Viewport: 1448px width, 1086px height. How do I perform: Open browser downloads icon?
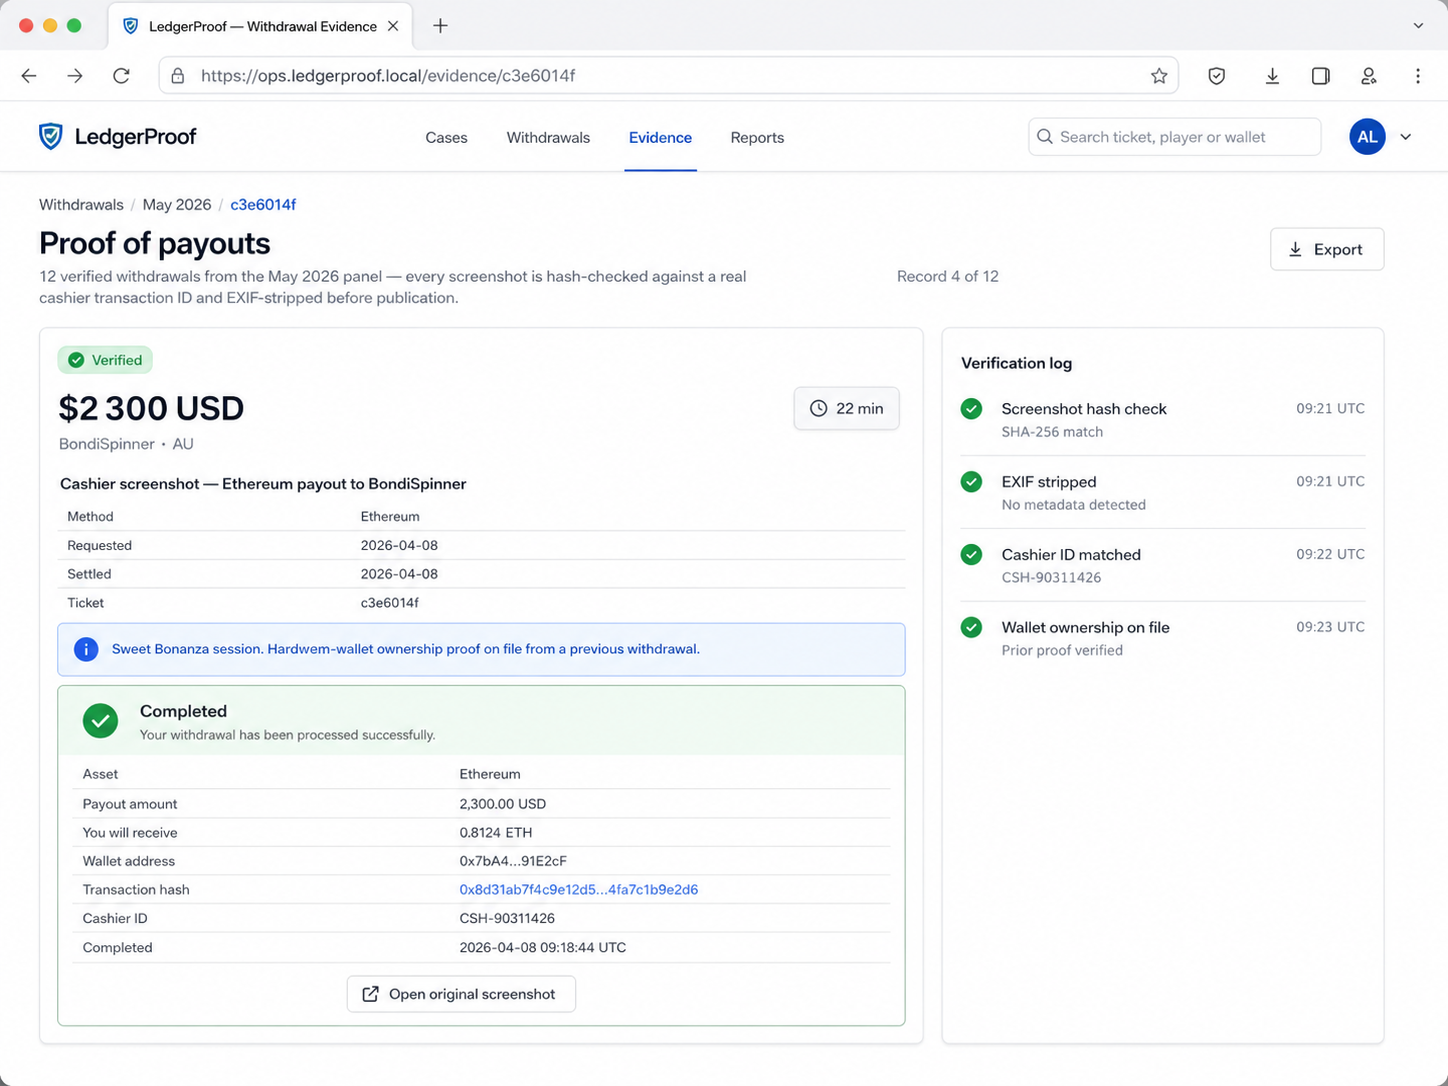[1272, 76]
